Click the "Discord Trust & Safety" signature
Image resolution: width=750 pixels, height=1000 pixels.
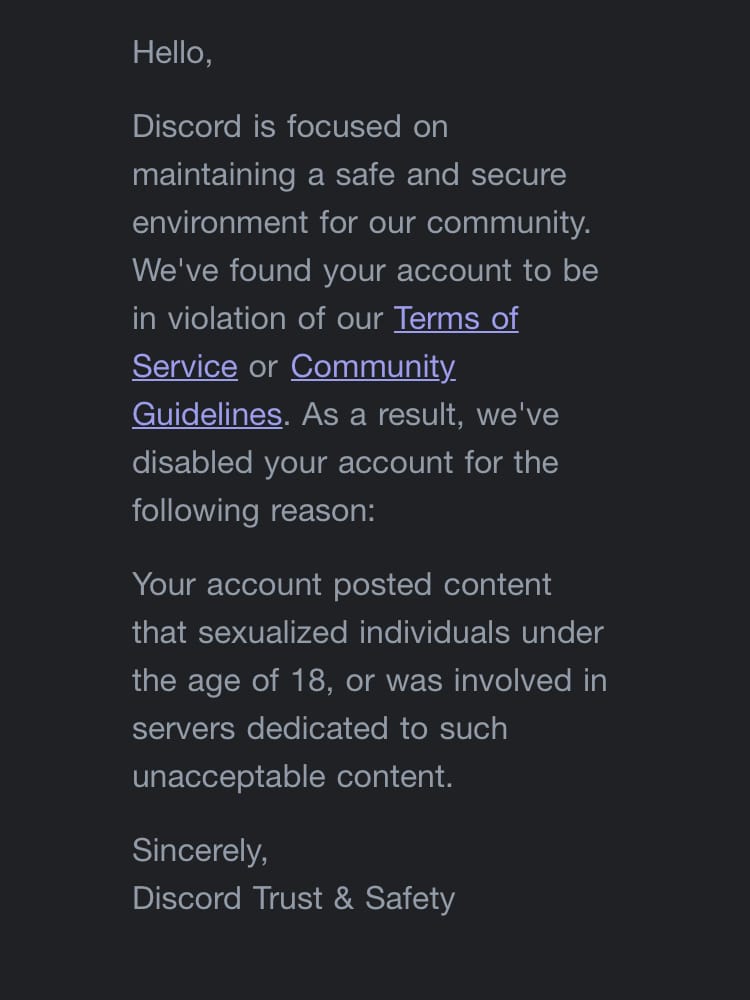(x=293, y=899)
